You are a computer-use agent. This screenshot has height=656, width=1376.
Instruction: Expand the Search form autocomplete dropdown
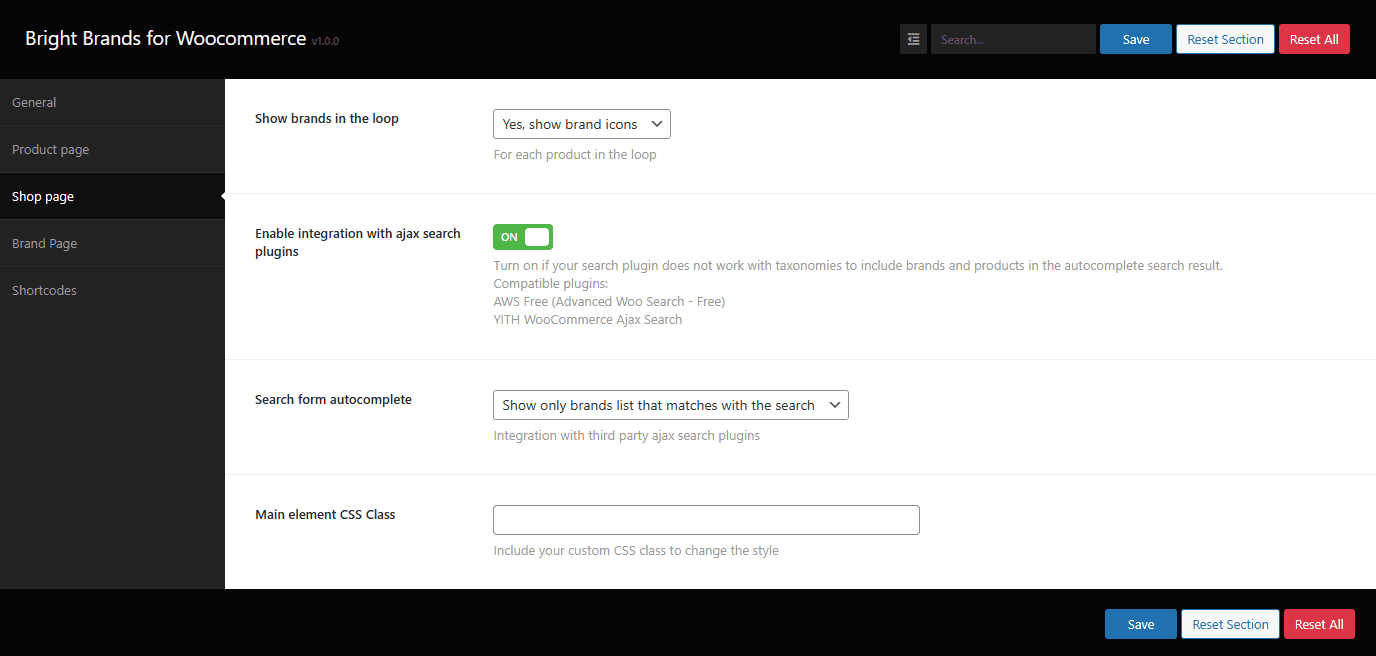point(670,405)
